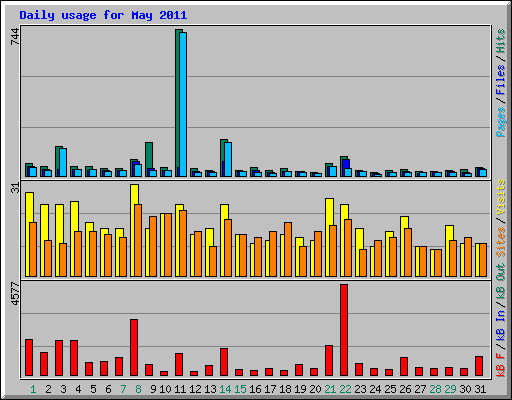The width and height of the screenshot is (512, 400).
Task: Select the day 10 label on the x-axis
Action: 165,389
